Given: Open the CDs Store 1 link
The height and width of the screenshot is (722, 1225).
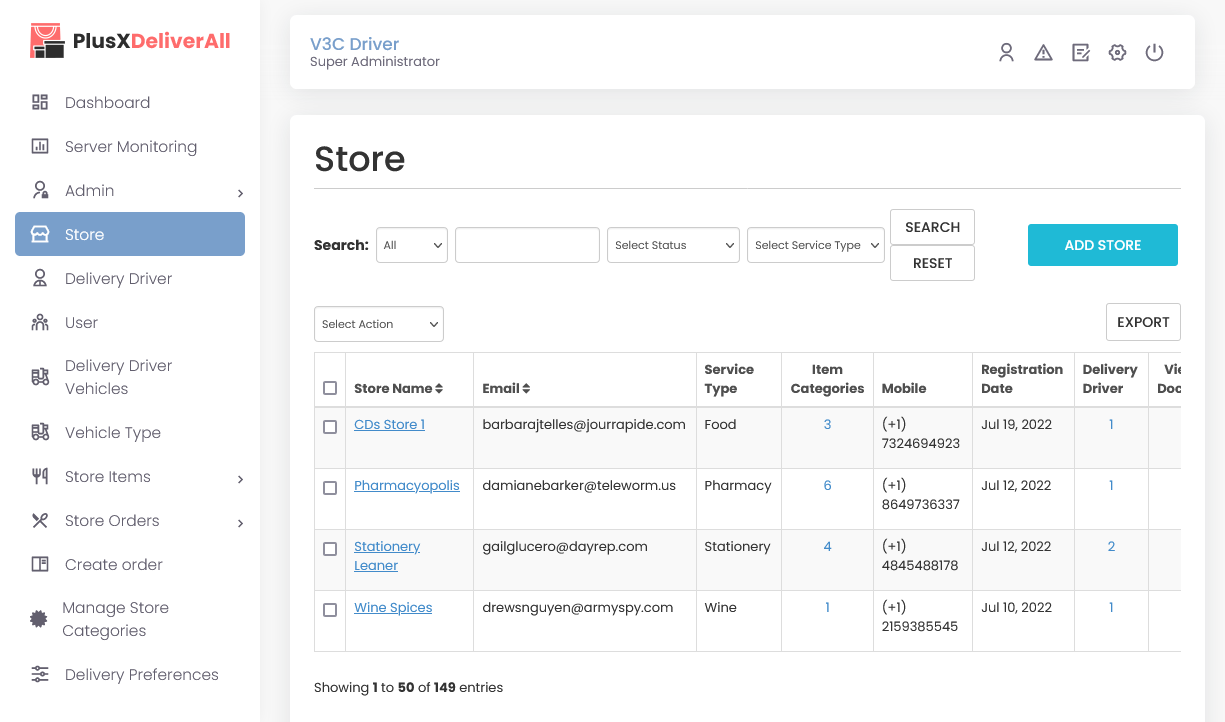Looking at the screenshot, I should click(x=389, y=425).
